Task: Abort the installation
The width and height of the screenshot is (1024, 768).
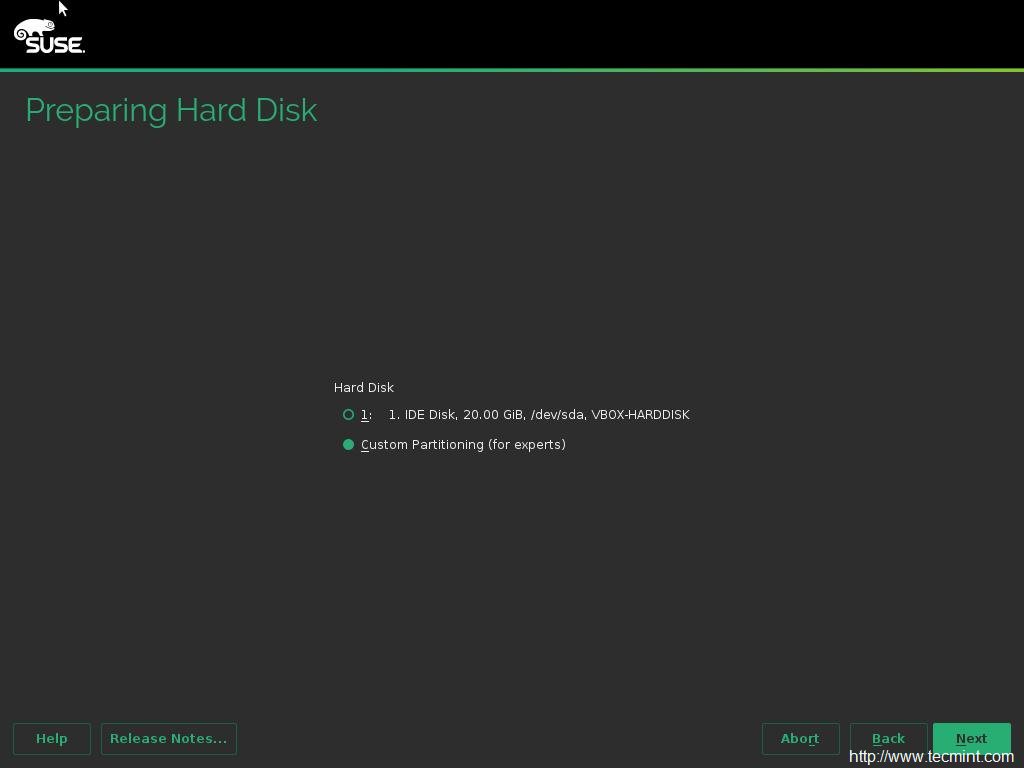Action: 801,739
